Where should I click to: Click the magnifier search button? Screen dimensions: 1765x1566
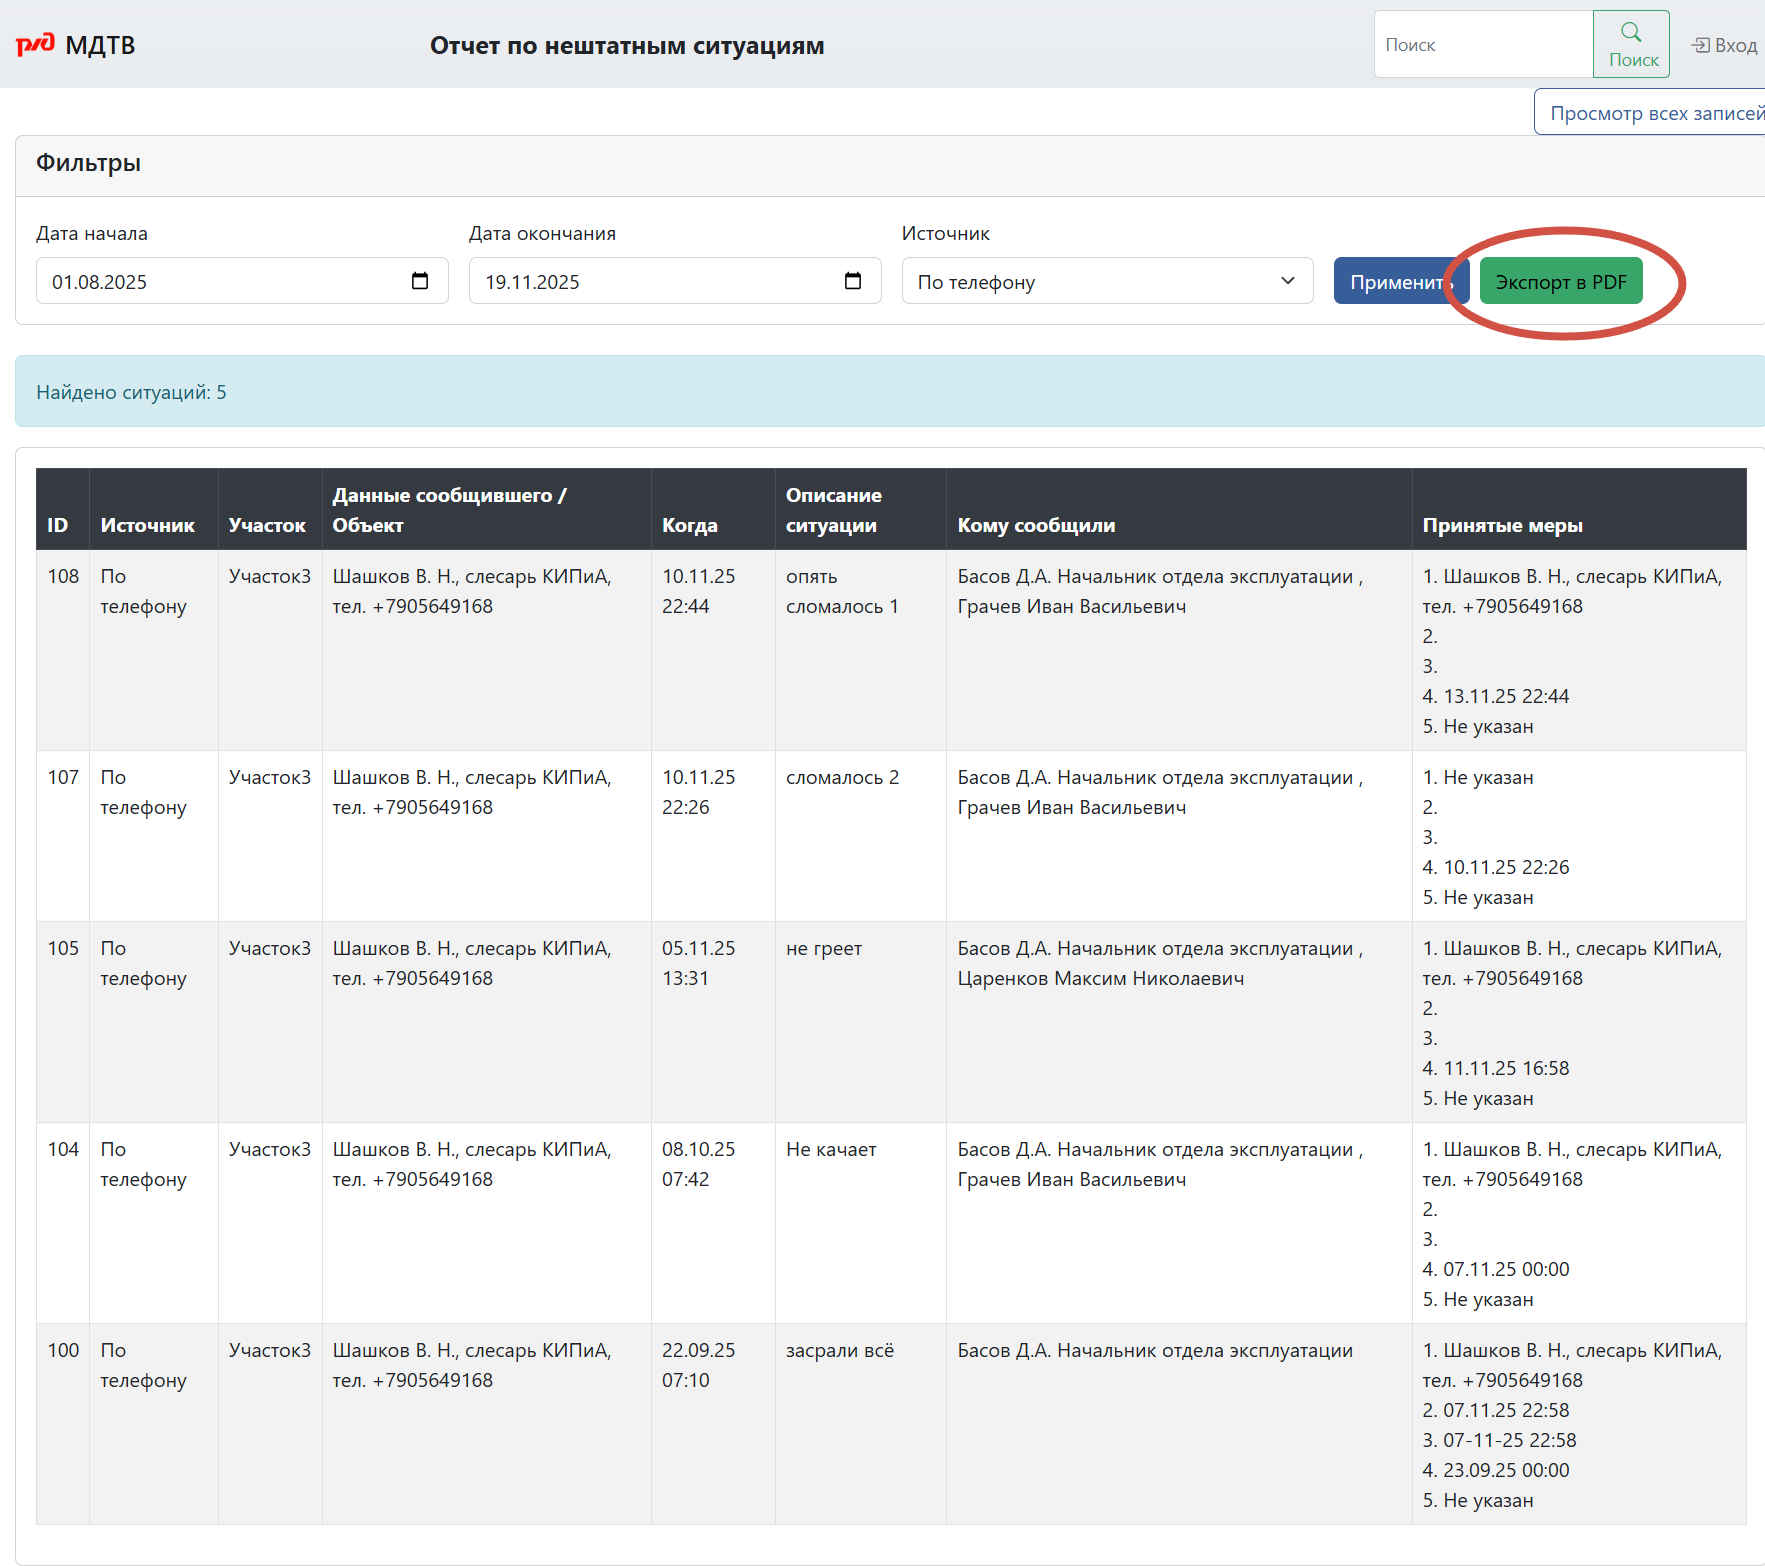point(1631,44)
